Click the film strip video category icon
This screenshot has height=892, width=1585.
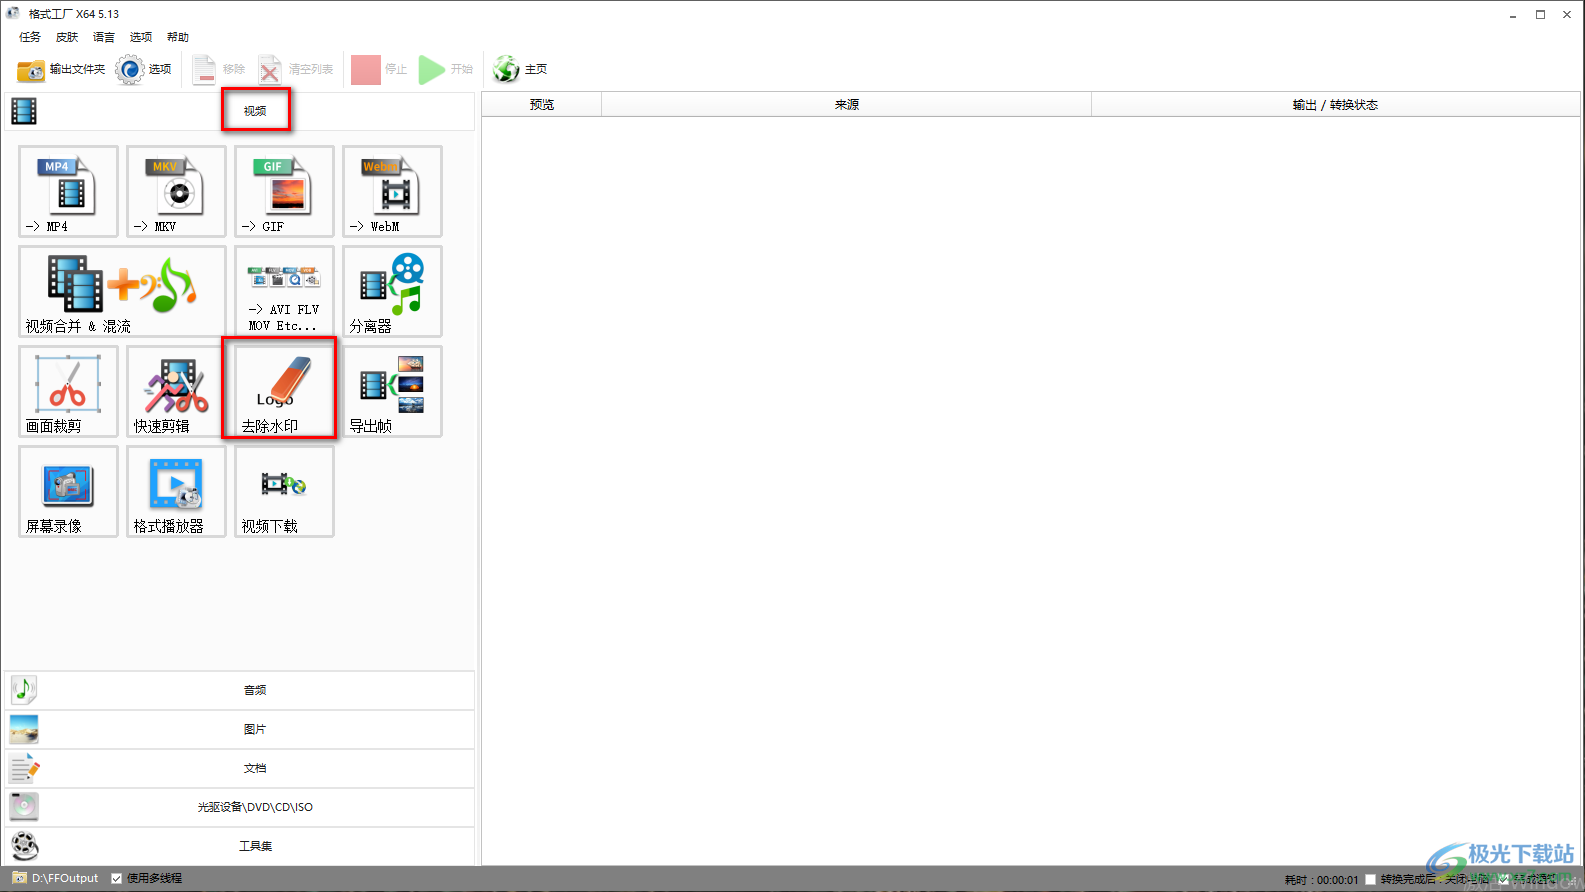pos(24,111)
